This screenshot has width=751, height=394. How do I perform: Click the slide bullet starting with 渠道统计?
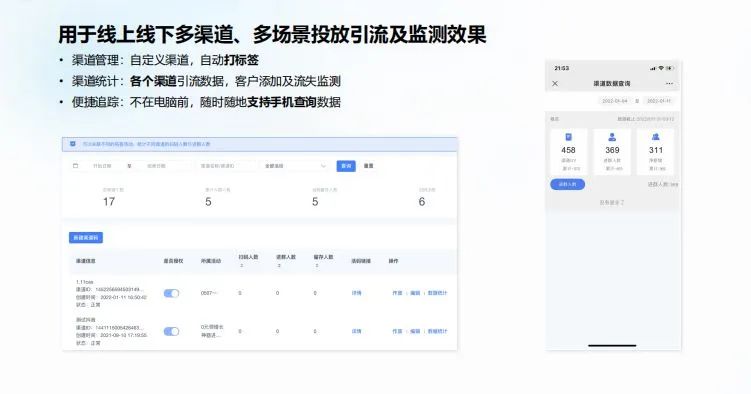point(206,81)
